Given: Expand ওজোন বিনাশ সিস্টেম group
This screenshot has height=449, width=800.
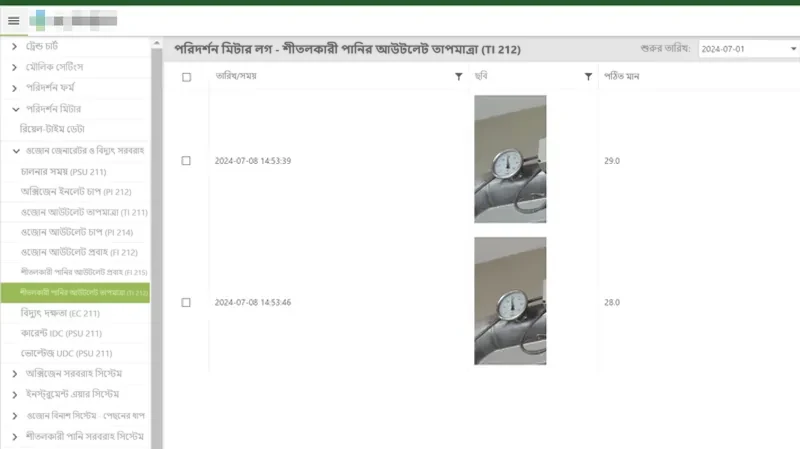Looking at the screenshot, I should pyautogui.click(x=15, y=416).
